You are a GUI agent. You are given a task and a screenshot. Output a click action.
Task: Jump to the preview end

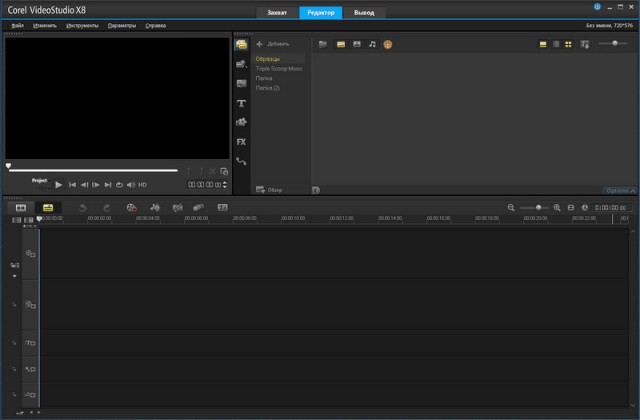click(x=108, y=185)
